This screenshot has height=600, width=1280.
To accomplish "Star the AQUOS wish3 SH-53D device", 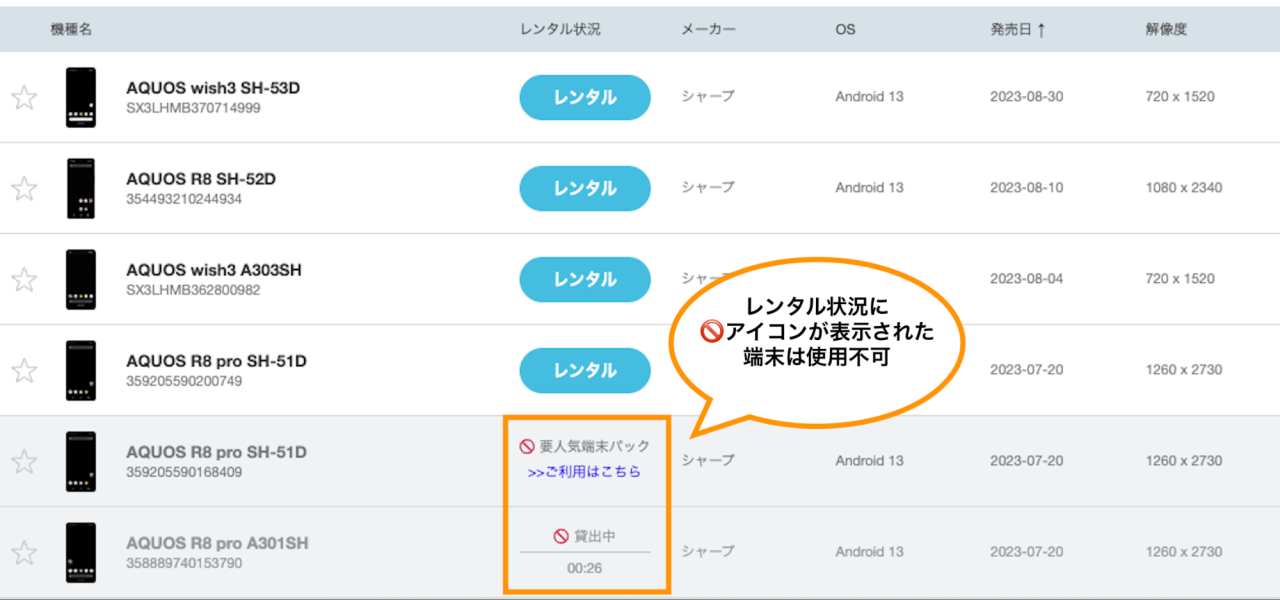I will click(24, 98).
